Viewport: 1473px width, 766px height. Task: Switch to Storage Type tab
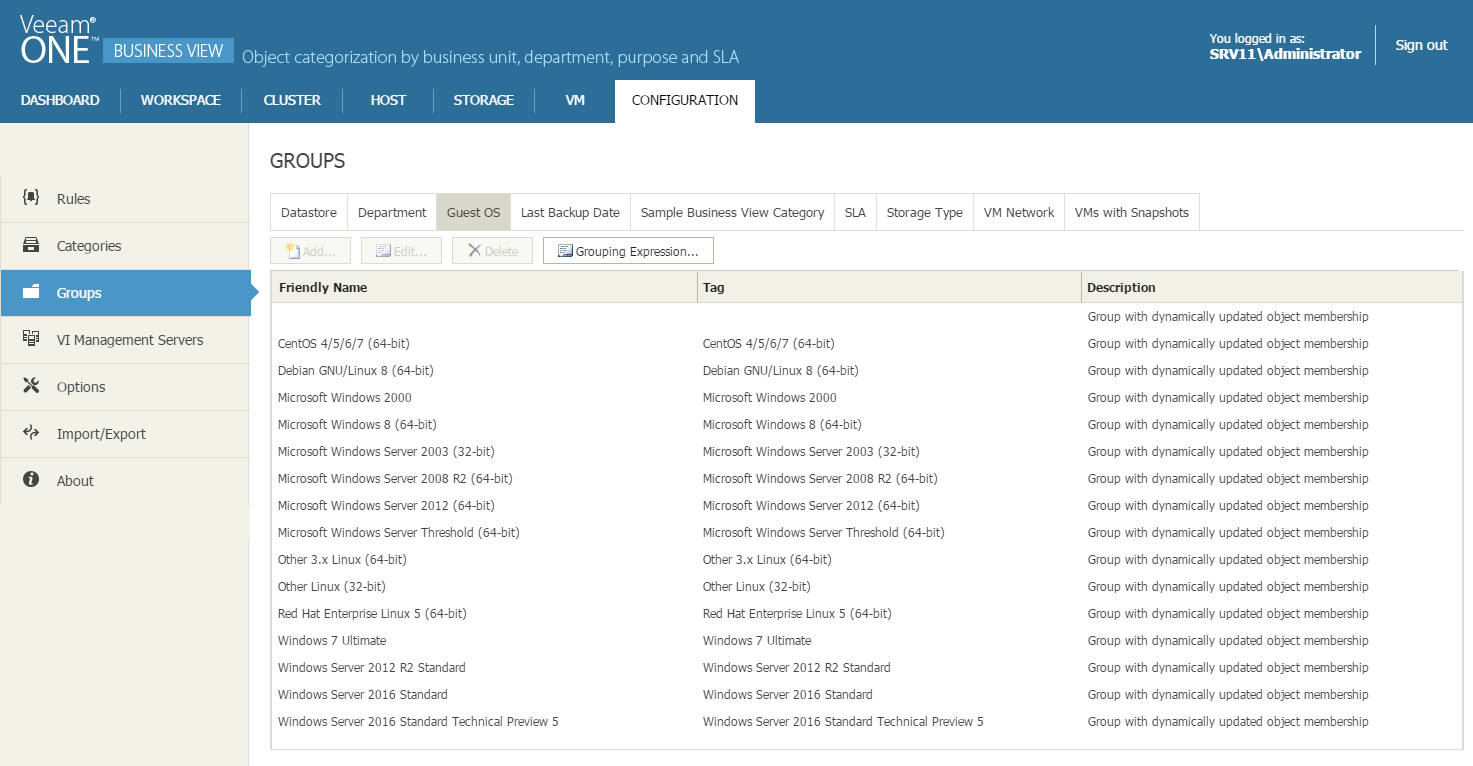coord(925,212)
